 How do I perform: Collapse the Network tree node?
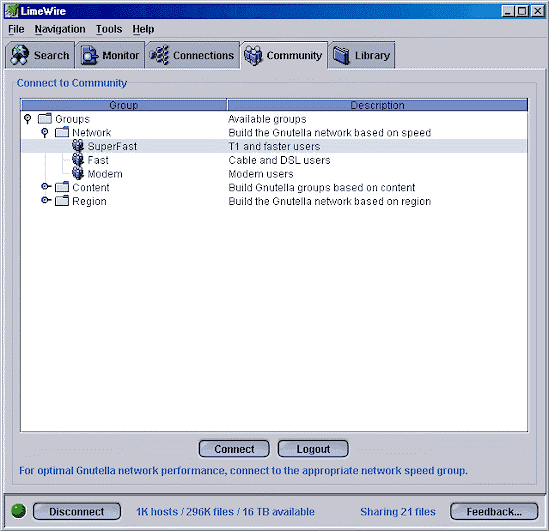point(45,132)
